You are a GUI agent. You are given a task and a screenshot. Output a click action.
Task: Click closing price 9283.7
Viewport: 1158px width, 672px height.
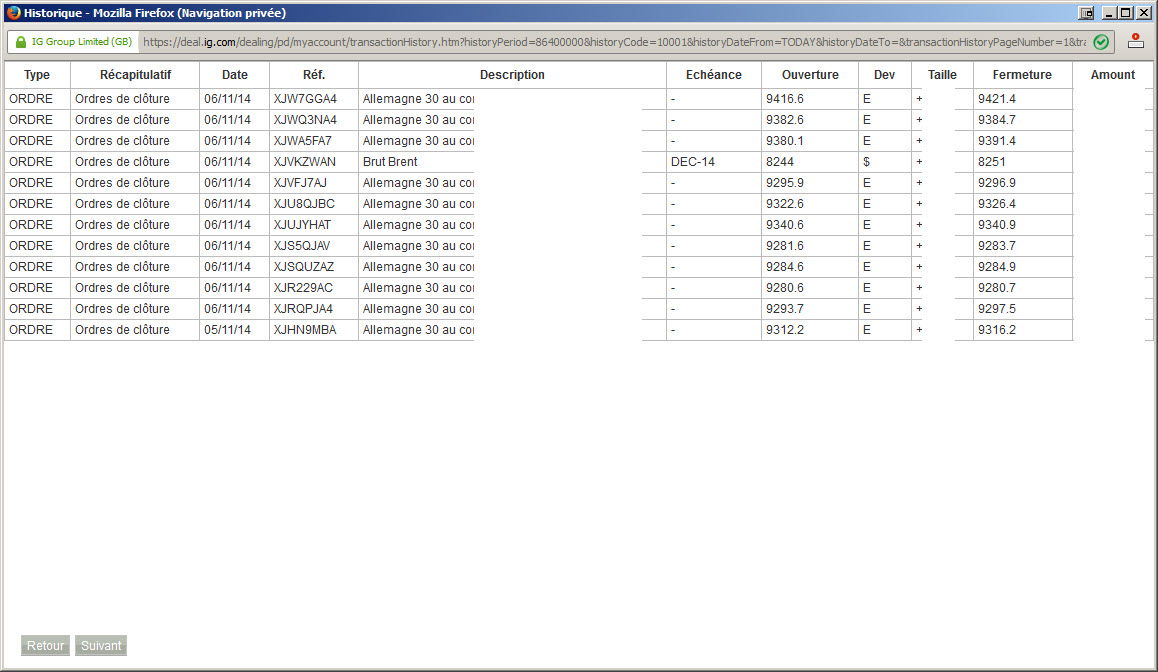click(x=997, y=246)
